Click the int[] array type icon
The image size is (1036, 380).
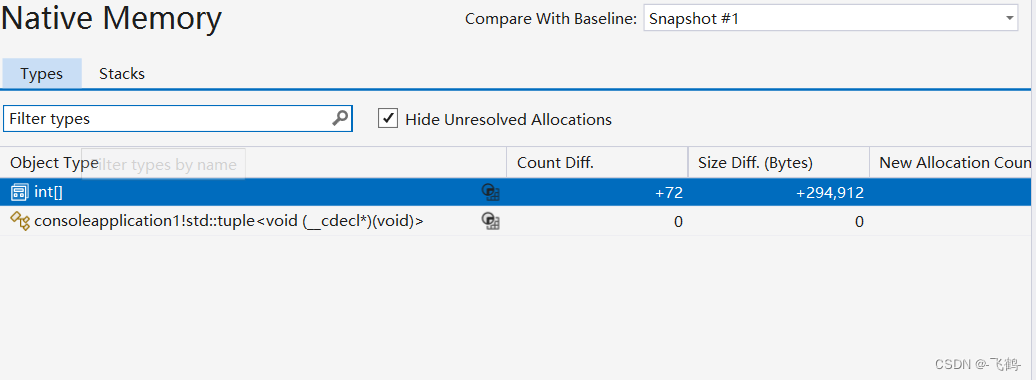click(19, 192)
